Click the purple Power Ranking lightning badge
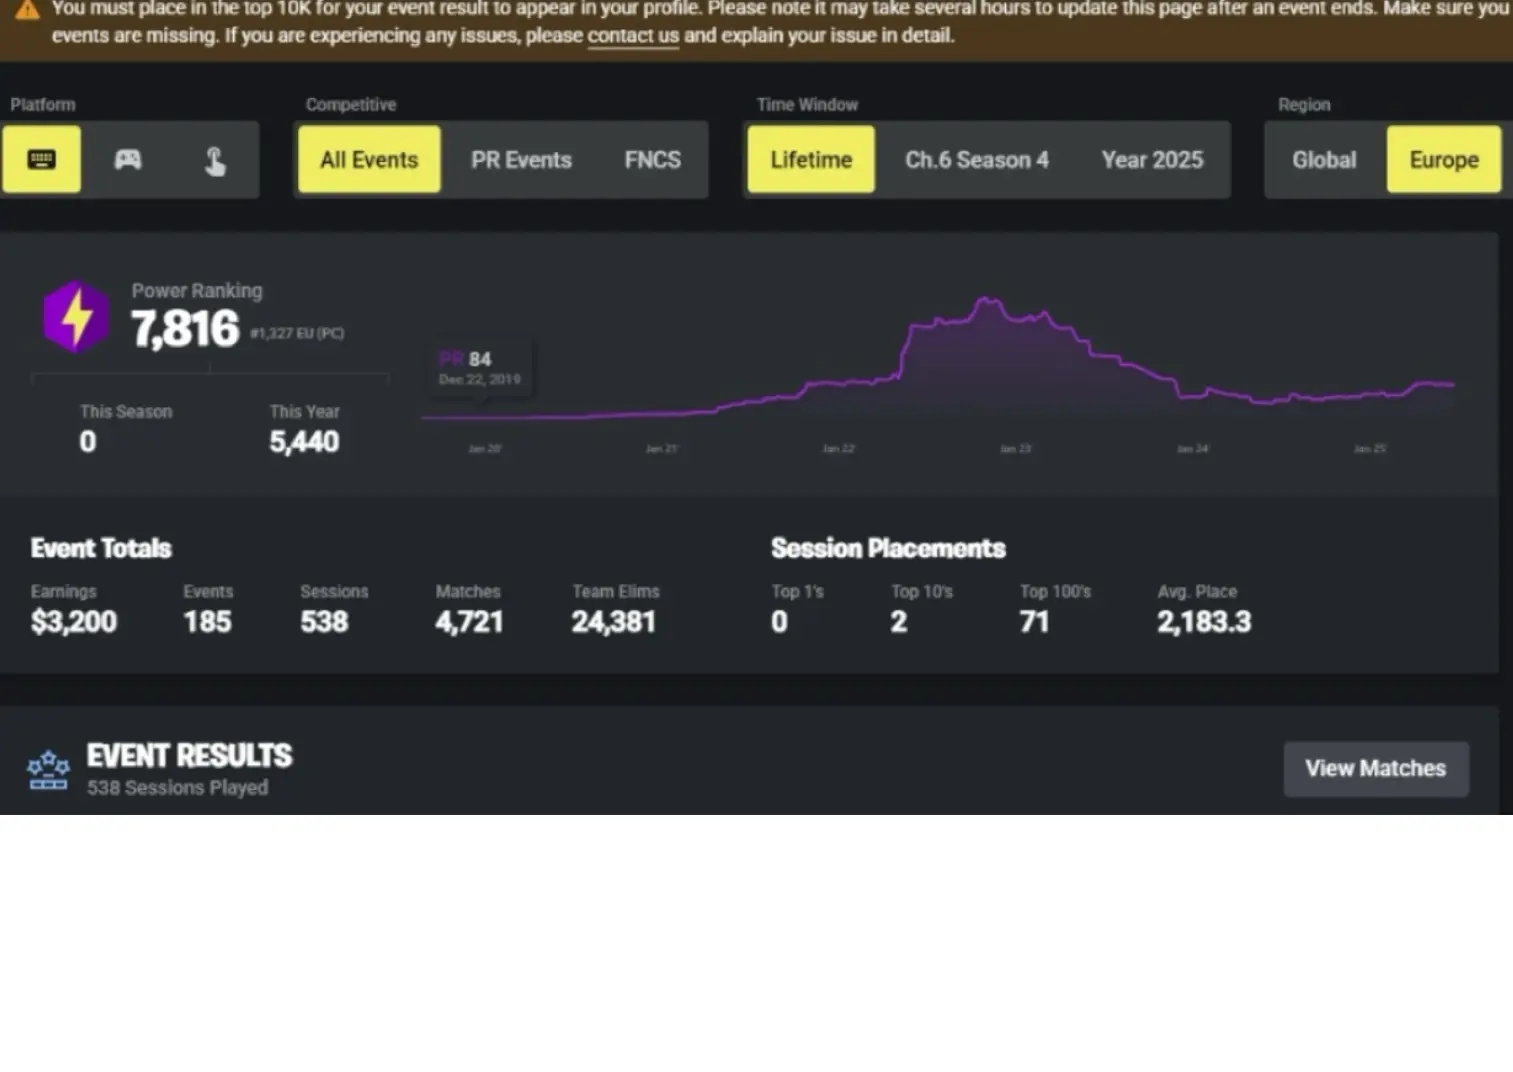1513x1072 pixels. point(75,317)
